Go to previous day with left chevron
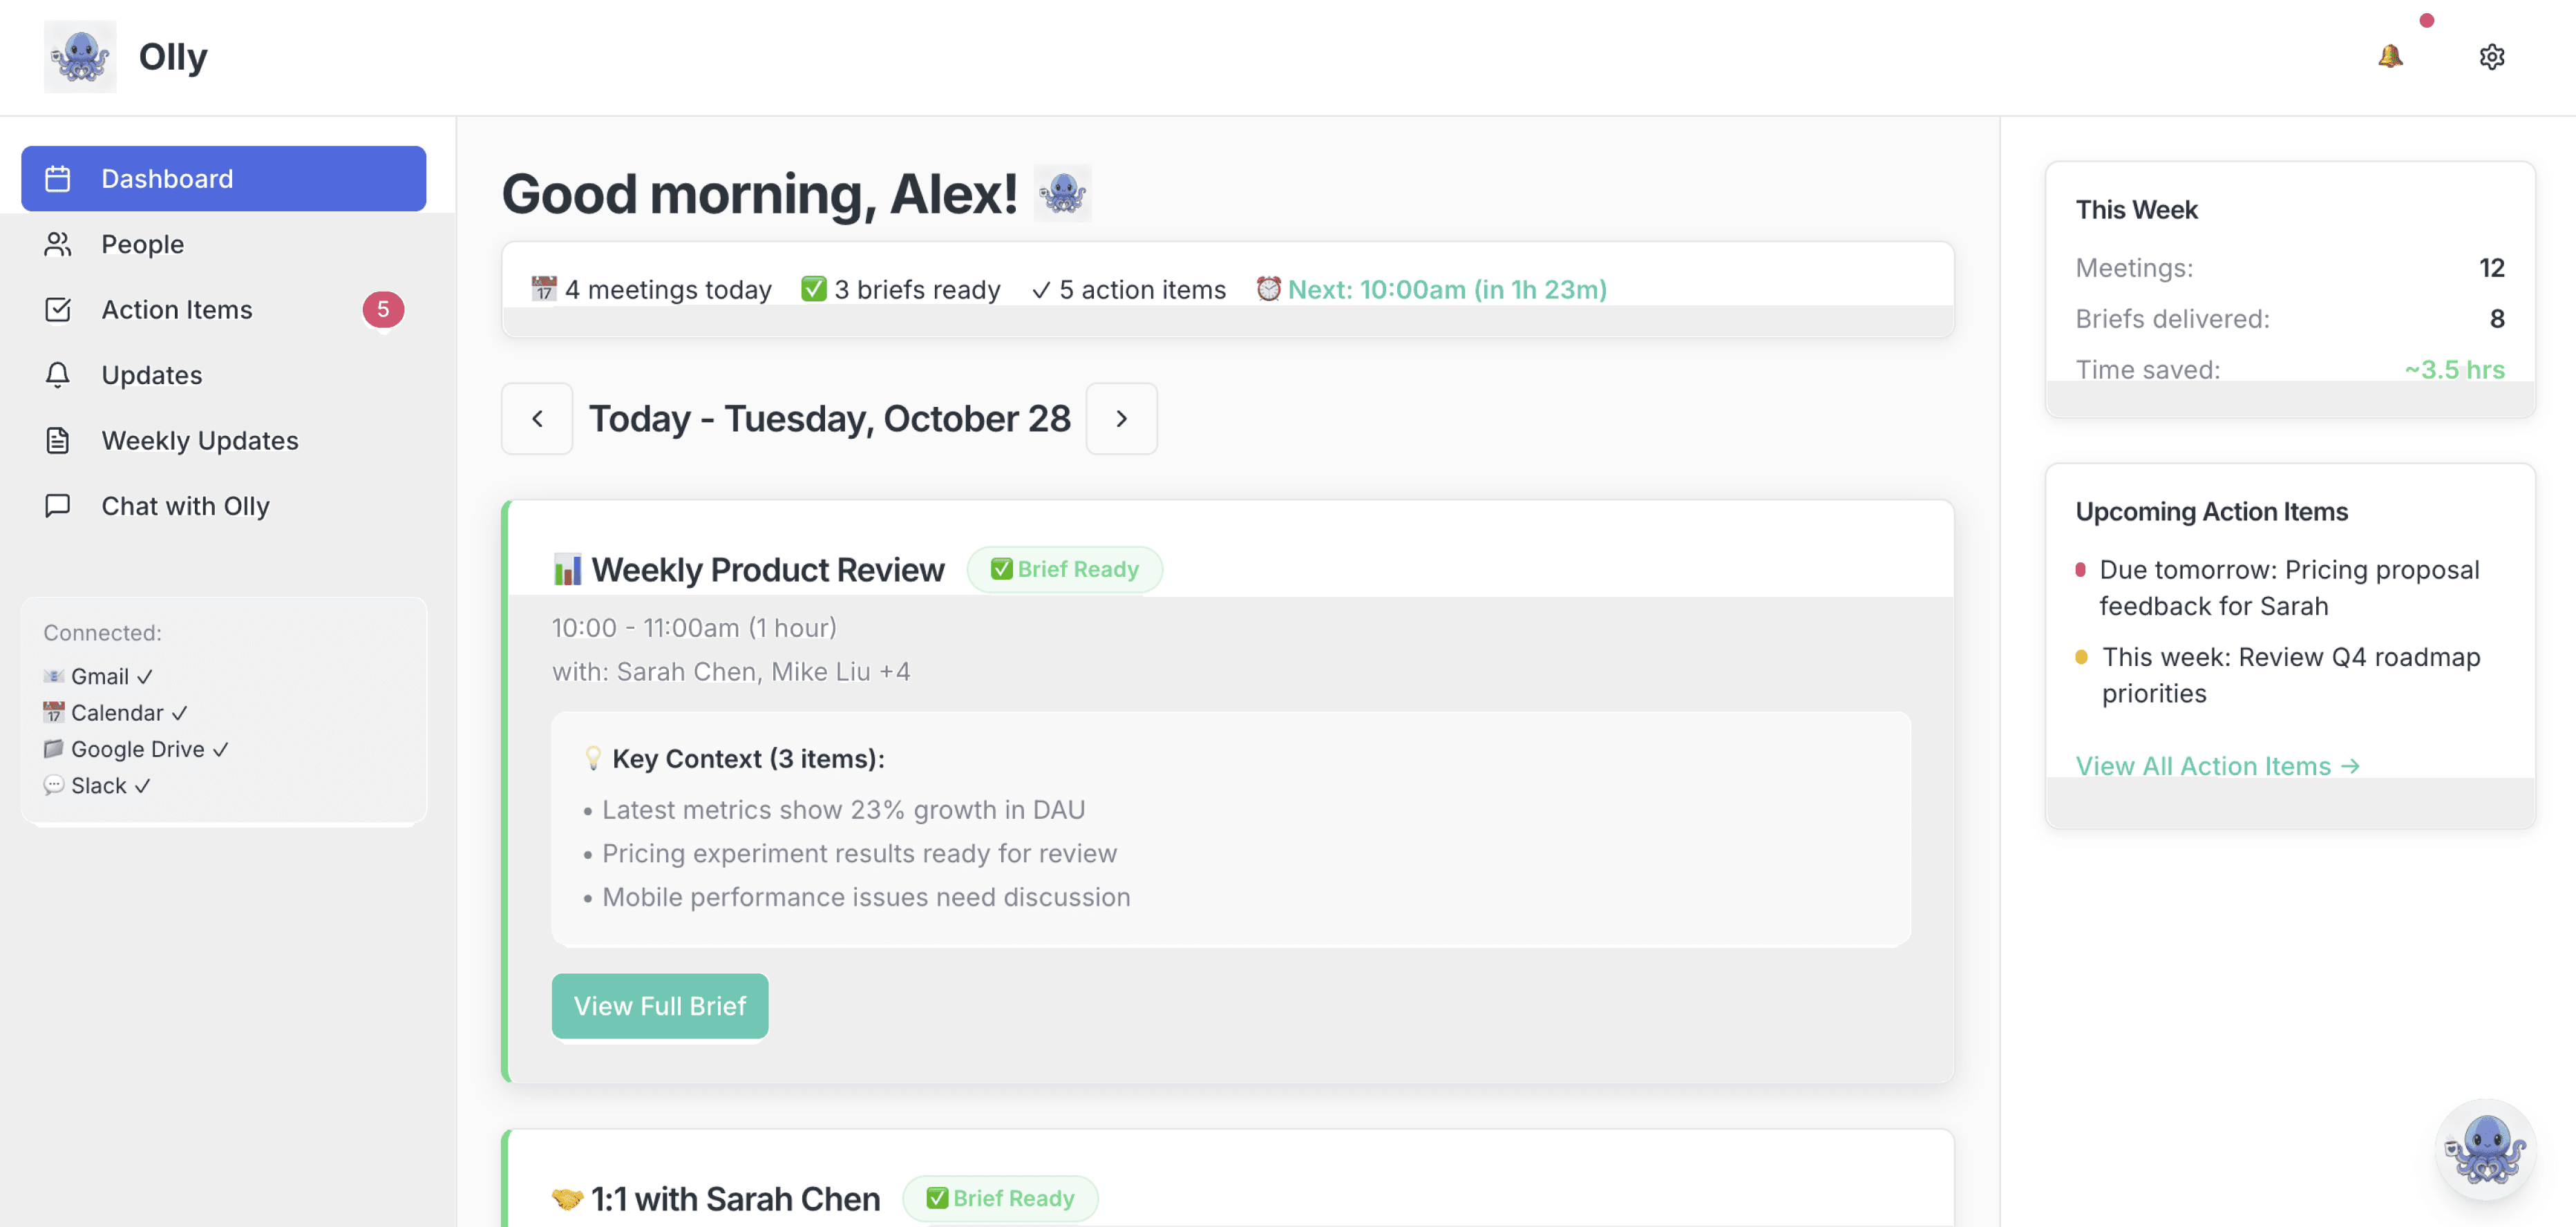 pyautogui.click(x=537, y=419)
